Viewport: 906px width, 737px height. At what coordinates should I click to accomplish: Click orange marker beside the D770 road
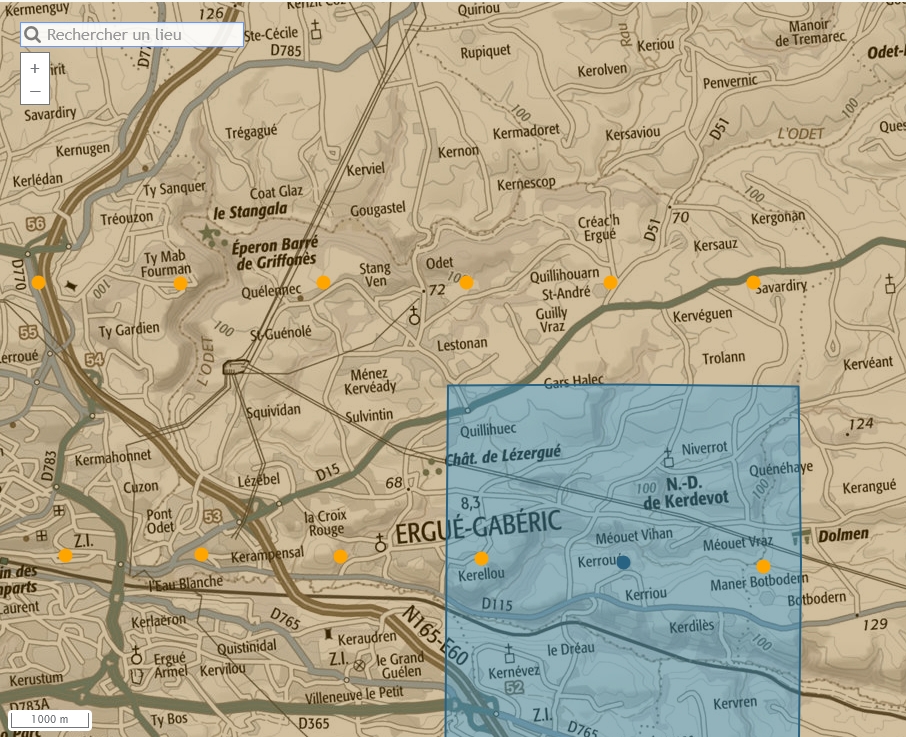point(38,283)
